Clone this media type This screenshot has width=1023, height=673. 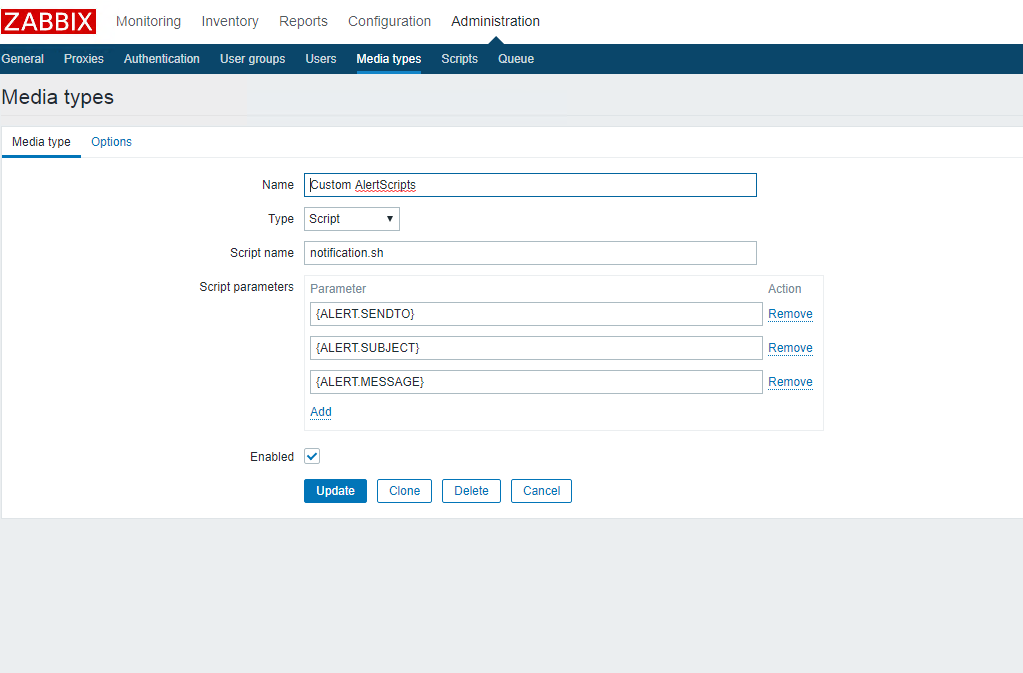pos(403,490)
